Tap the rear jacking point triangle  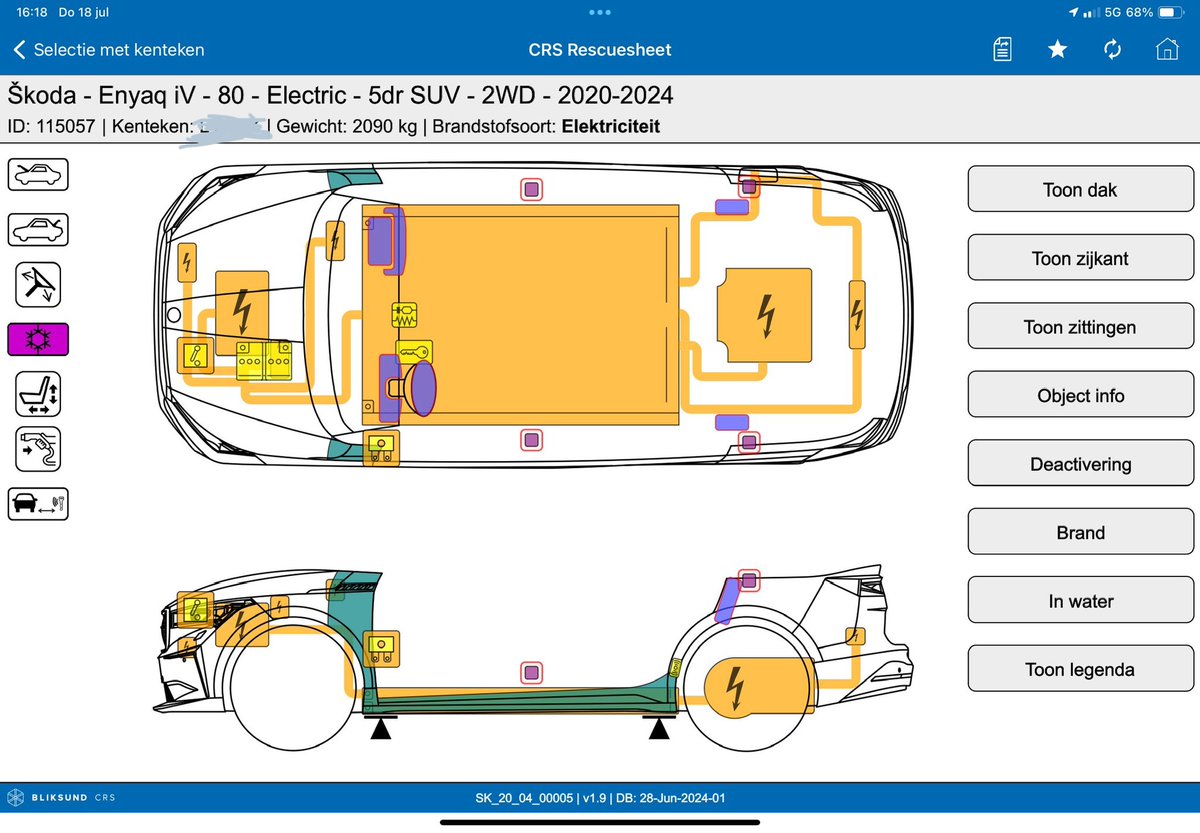pos(658,731)
